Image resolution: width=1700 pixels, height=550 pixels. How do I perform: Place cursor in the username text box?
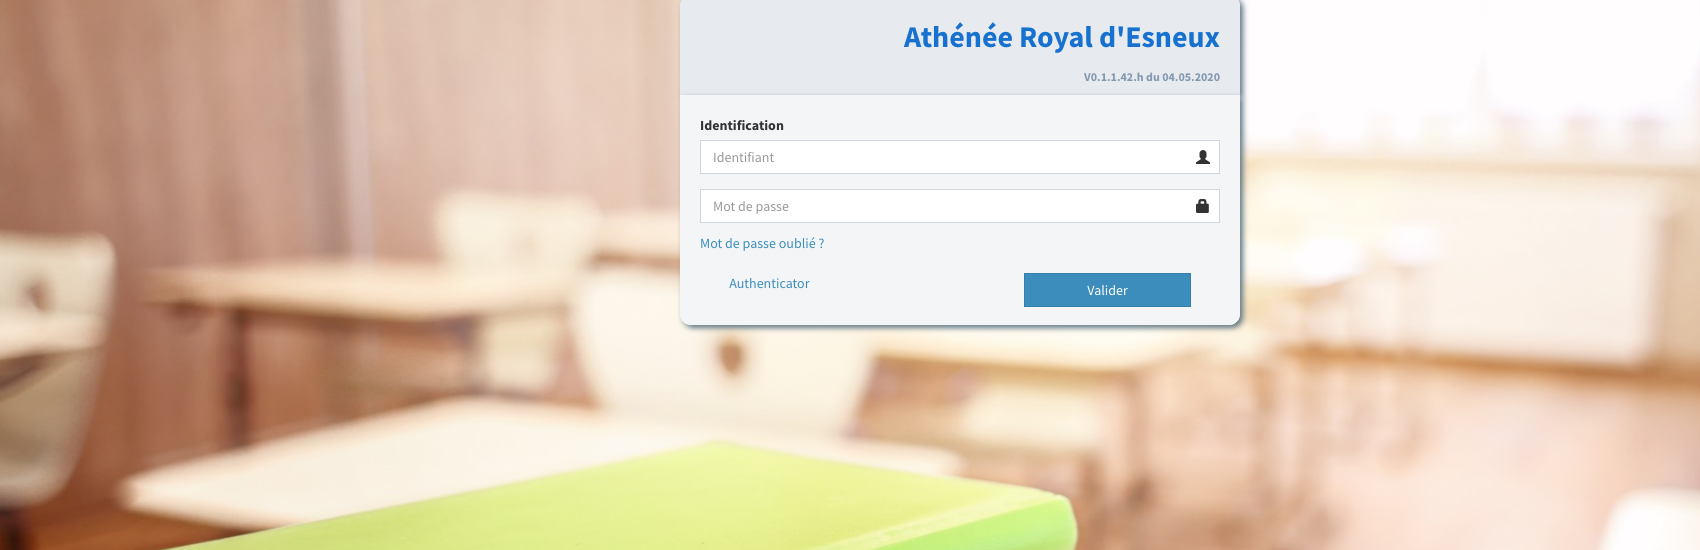960,157
